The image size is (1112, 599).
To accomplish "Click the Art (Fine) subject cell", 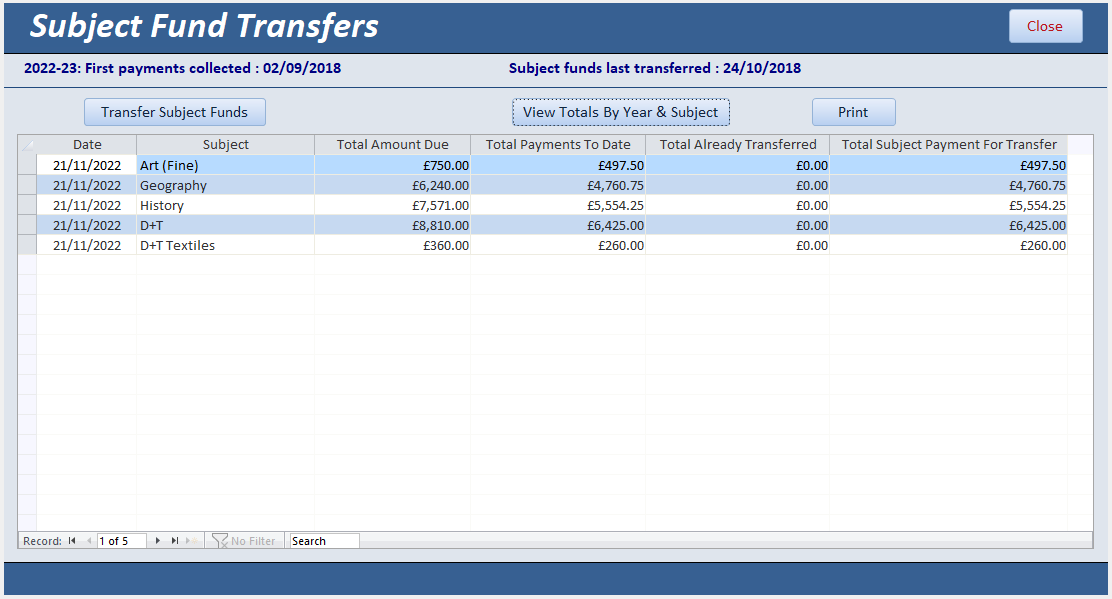I will [226, 165].
